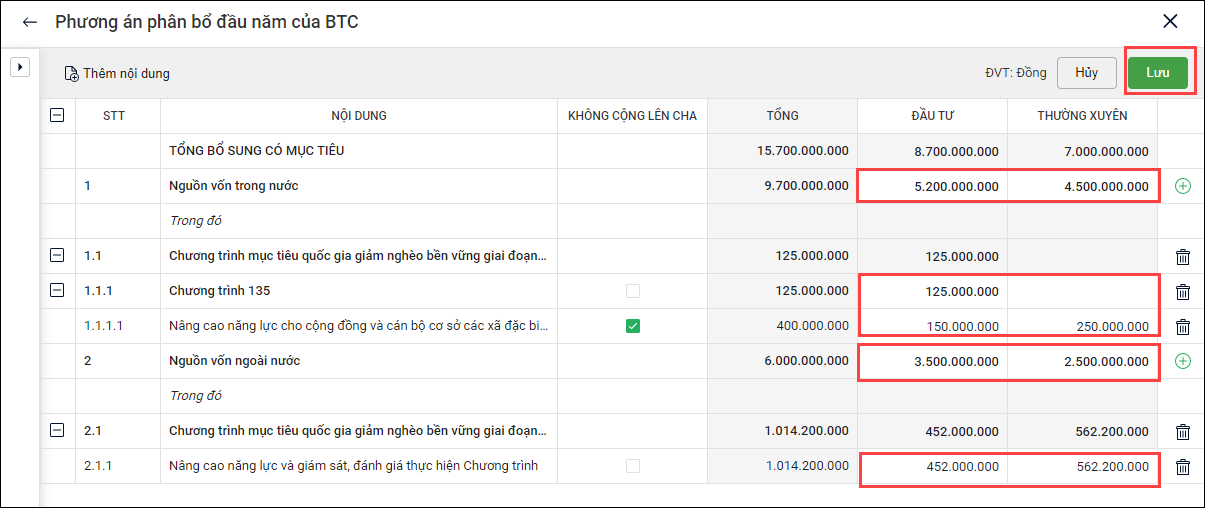Add sub-item under Nguồn vốn trong nước
The image size is (1205, 508).
click(x=1182, y=186)
